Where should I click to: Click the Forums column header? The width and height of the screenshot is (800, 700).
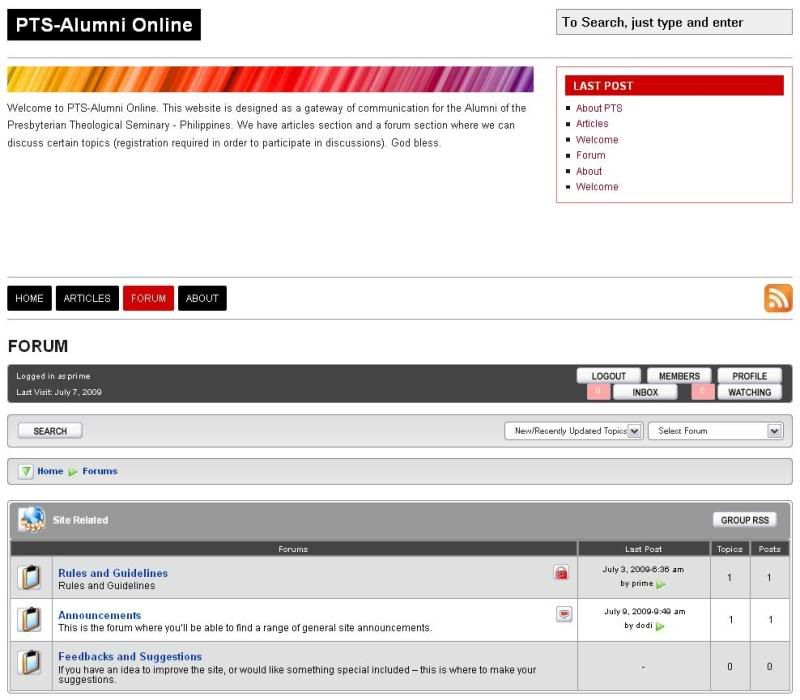pos(293,549)
